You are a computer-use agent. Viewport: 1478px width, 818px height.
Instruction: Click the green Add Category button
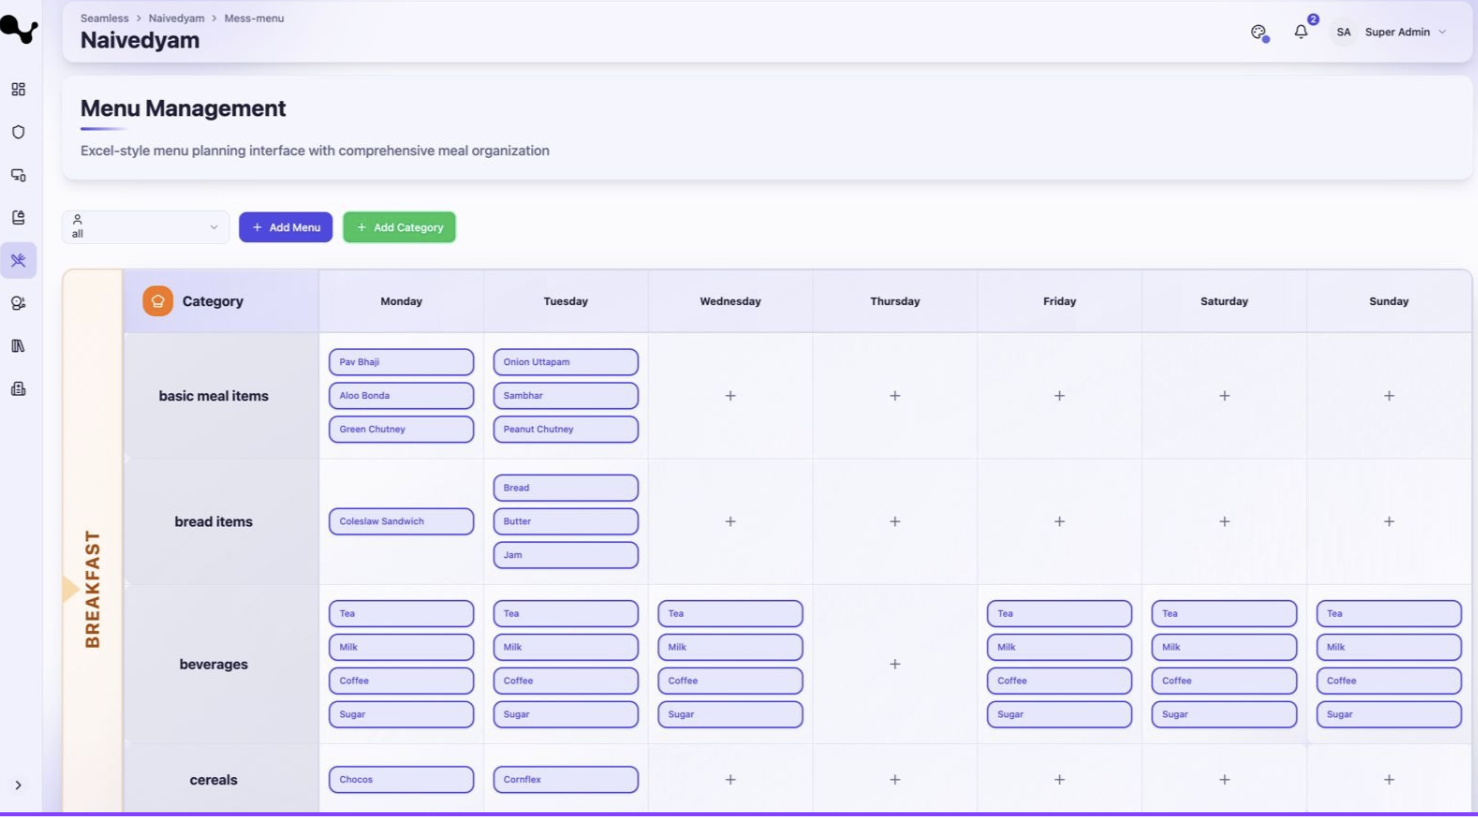click(x=399, y=227)
